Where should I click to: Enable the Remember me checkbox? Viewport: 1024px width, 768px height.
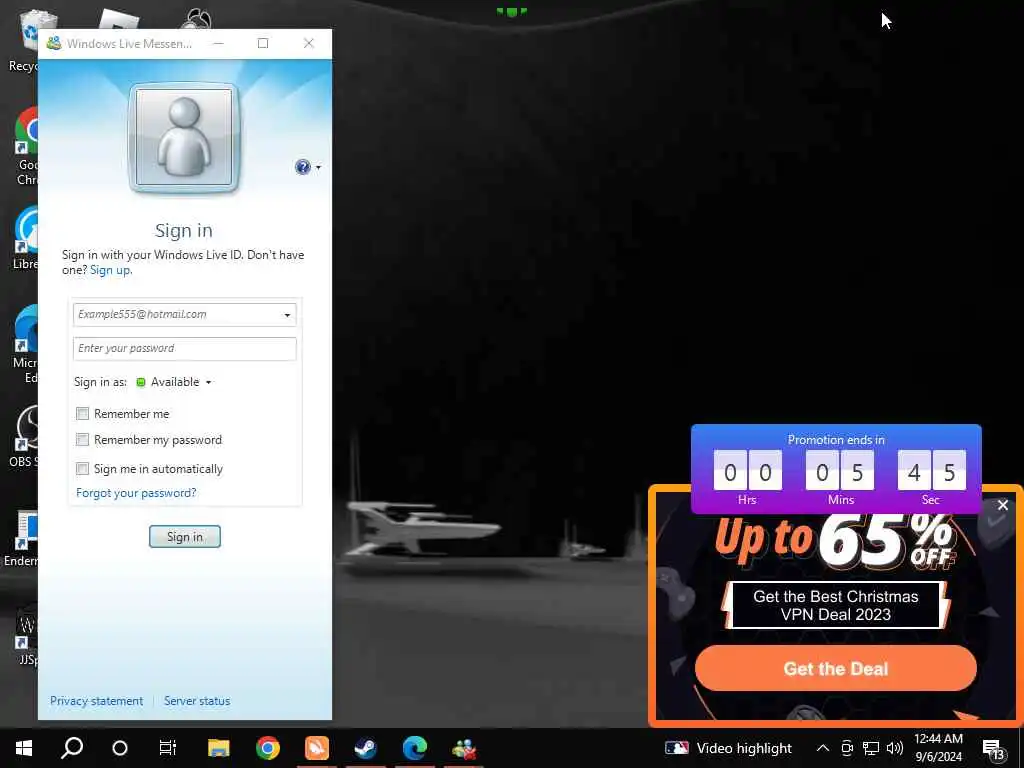click(x=82, y=413)
